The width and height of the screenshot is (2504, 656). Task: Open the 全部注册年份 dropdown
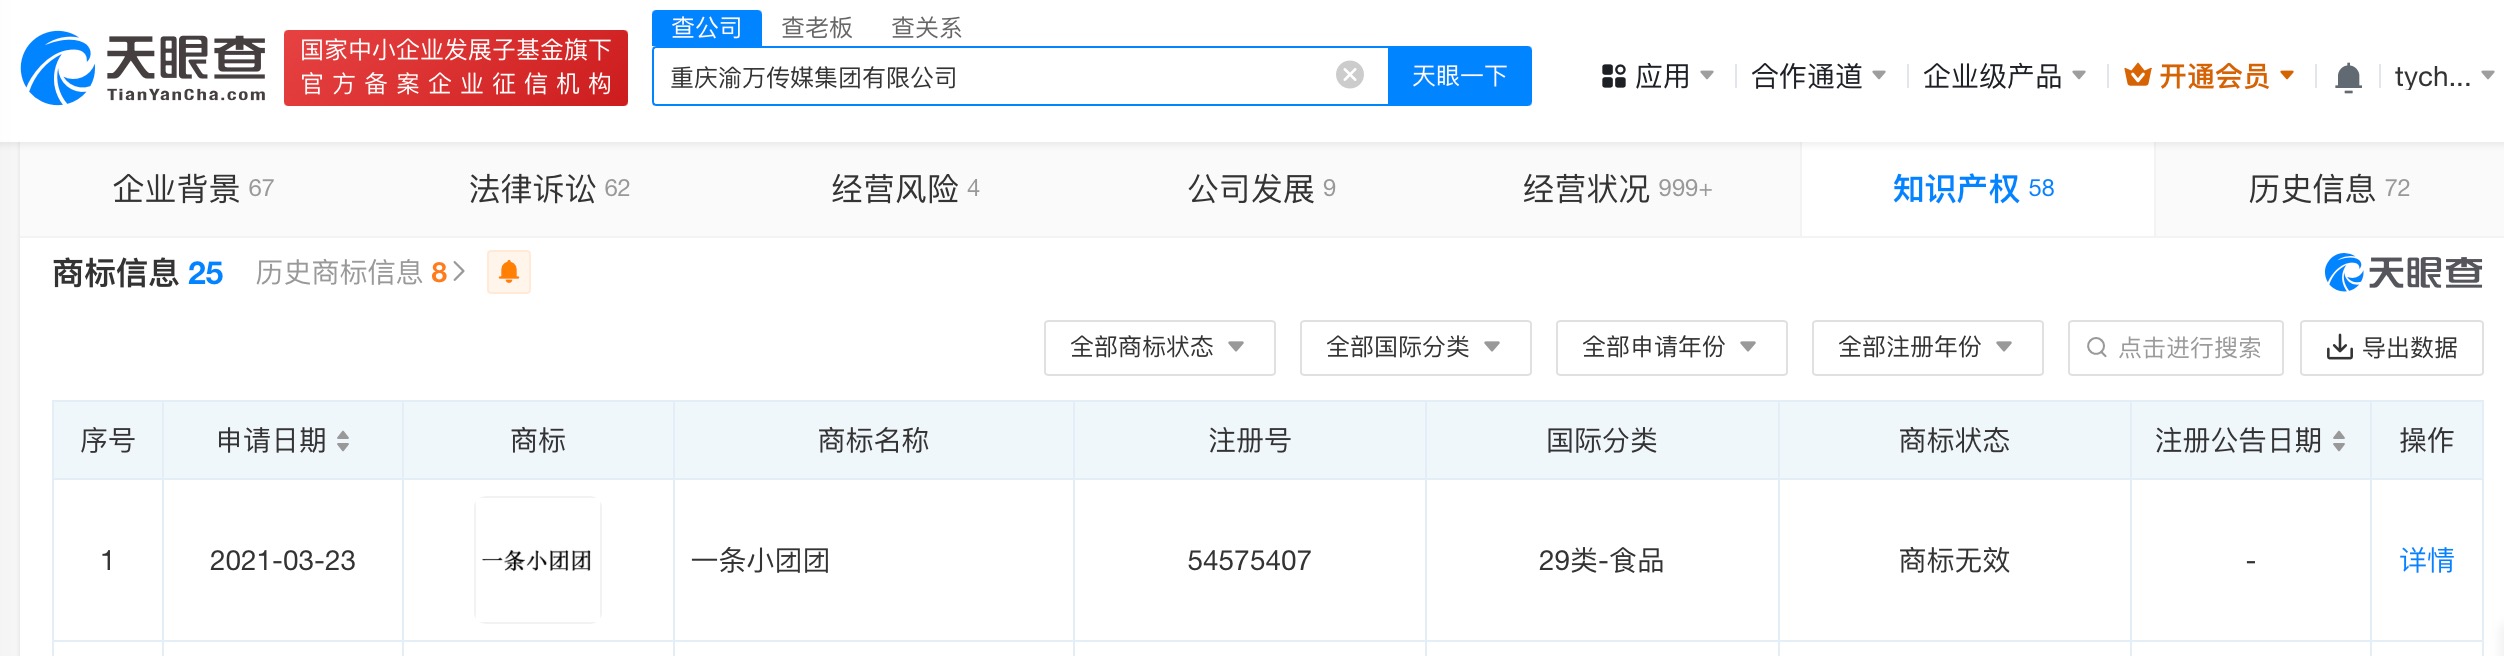coord(1926,348)
